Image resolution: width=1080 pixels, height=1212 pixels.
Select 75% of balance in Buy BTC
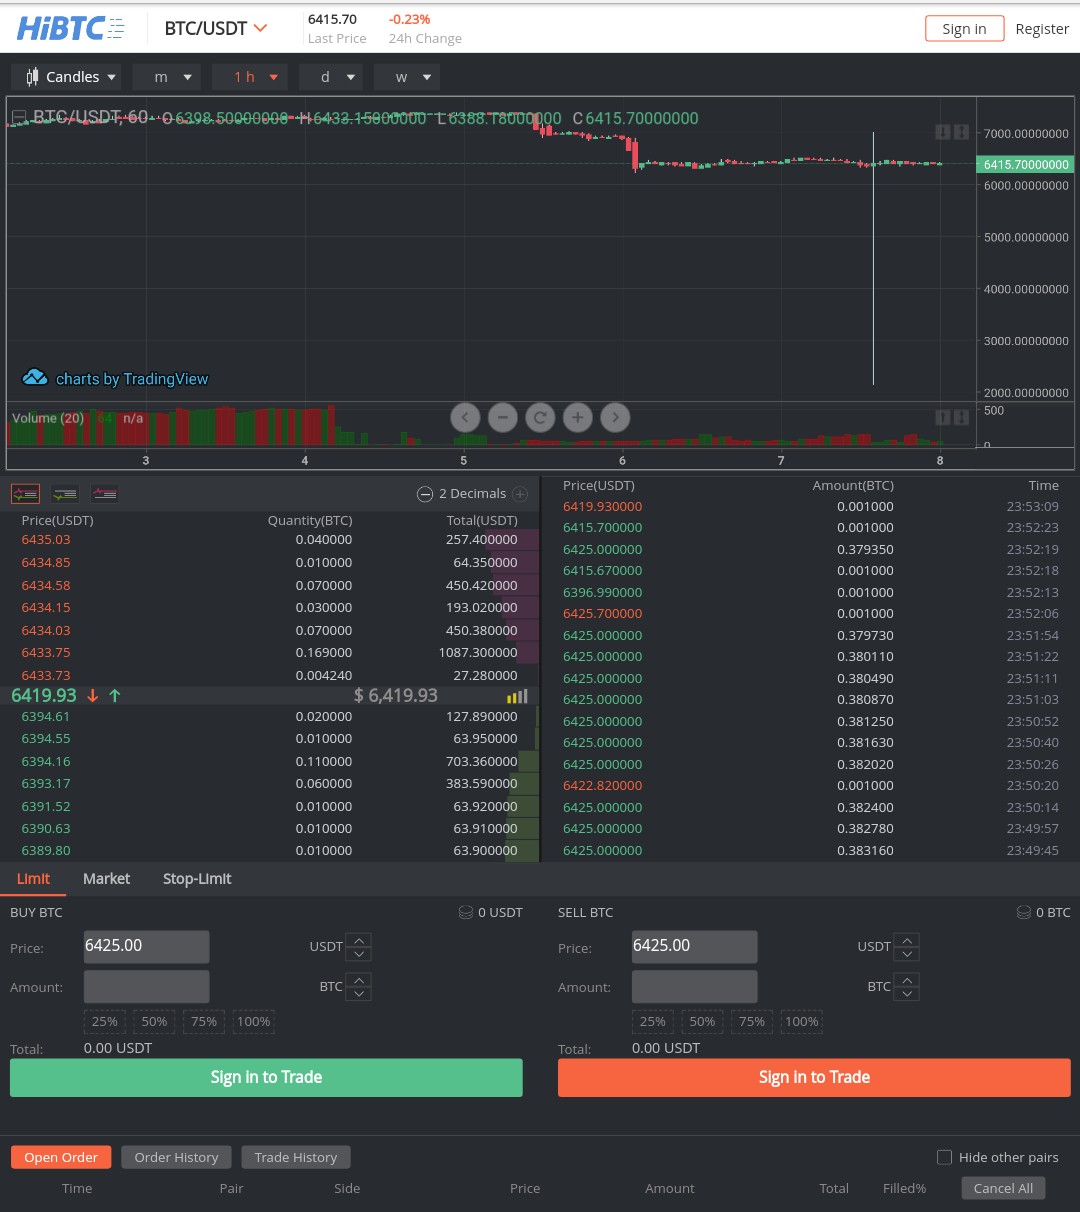click(x=204, y=1021)
